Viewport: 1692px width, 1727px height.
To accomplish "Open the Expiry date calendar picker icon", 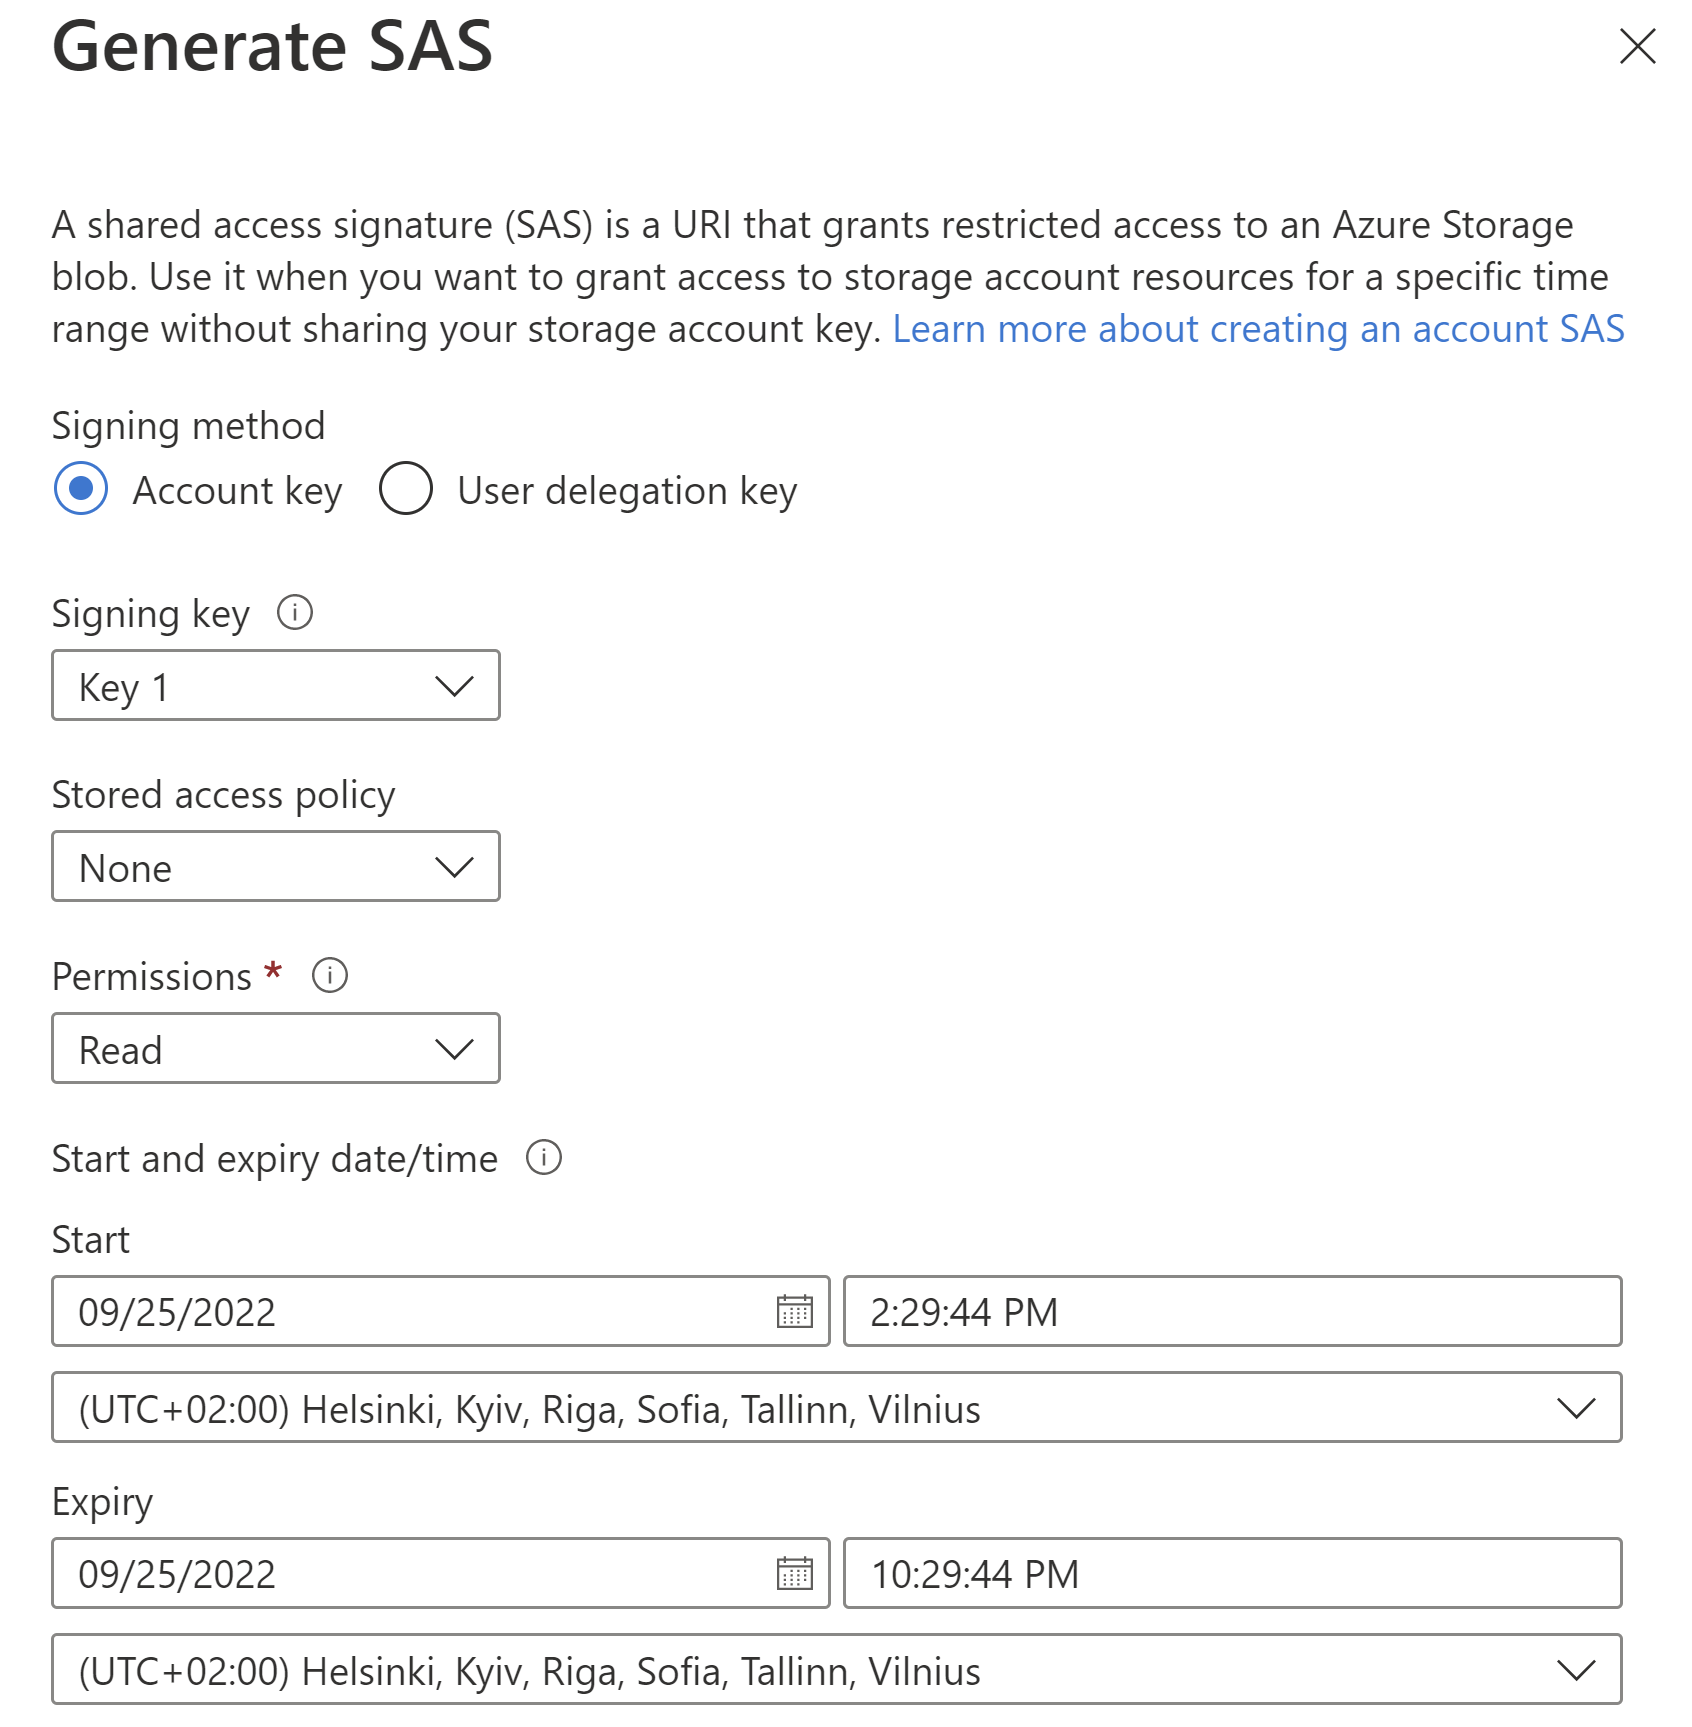I will (795, 1573).
